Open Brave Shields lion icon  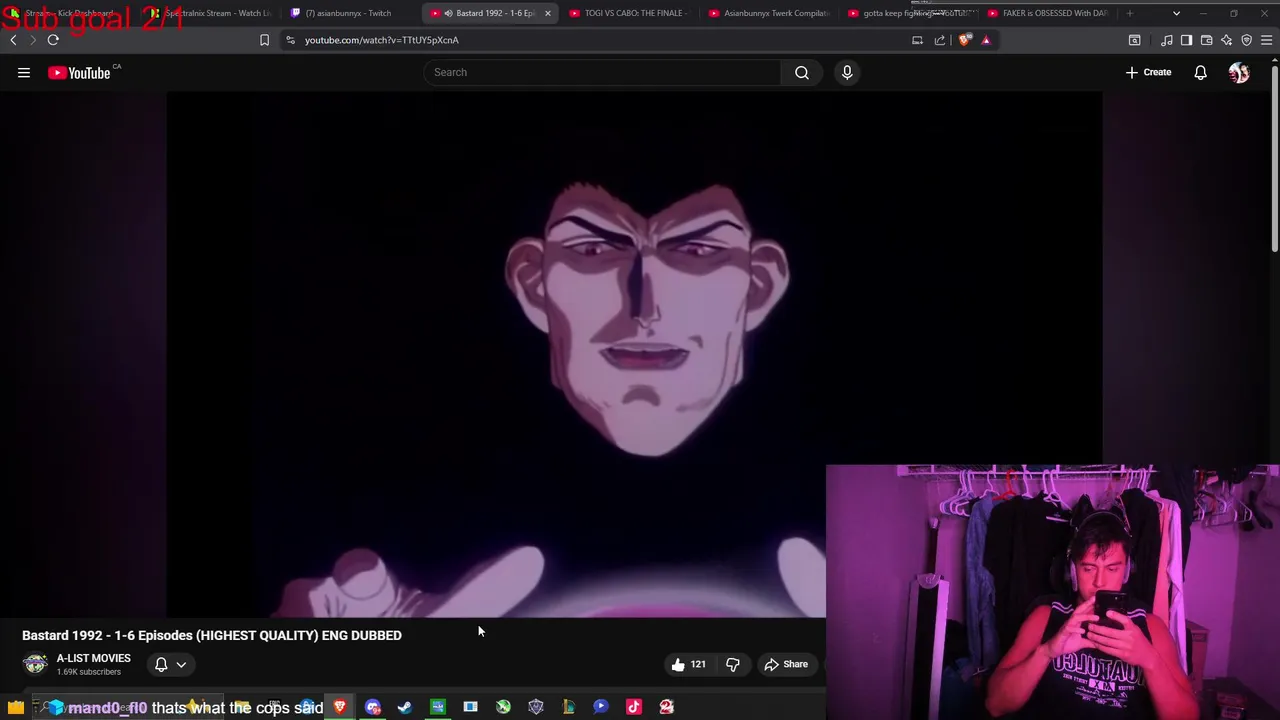pos(964,40)
